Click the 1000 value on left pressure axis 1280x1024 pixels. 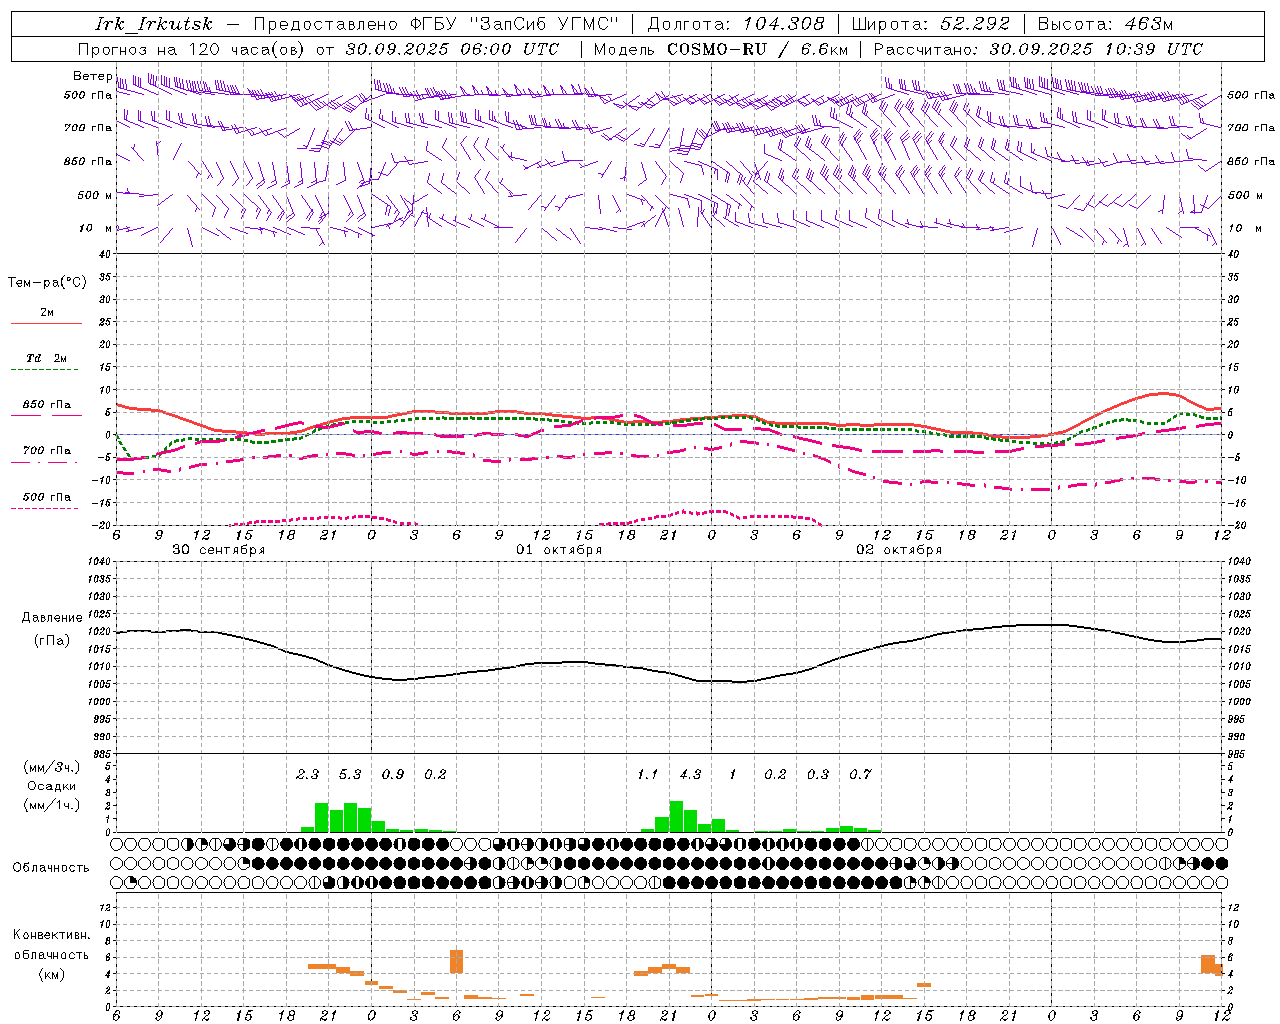point(98,702)
